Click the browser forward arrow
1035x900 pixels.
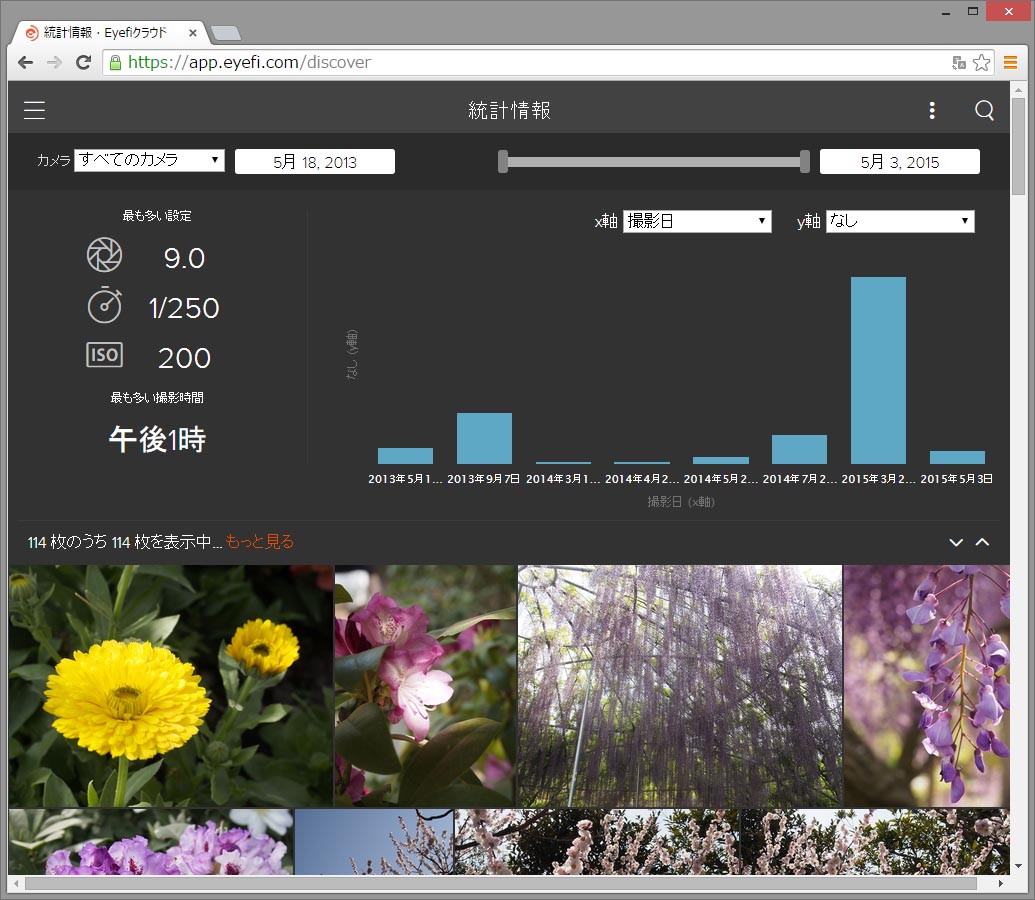point(54,63)
